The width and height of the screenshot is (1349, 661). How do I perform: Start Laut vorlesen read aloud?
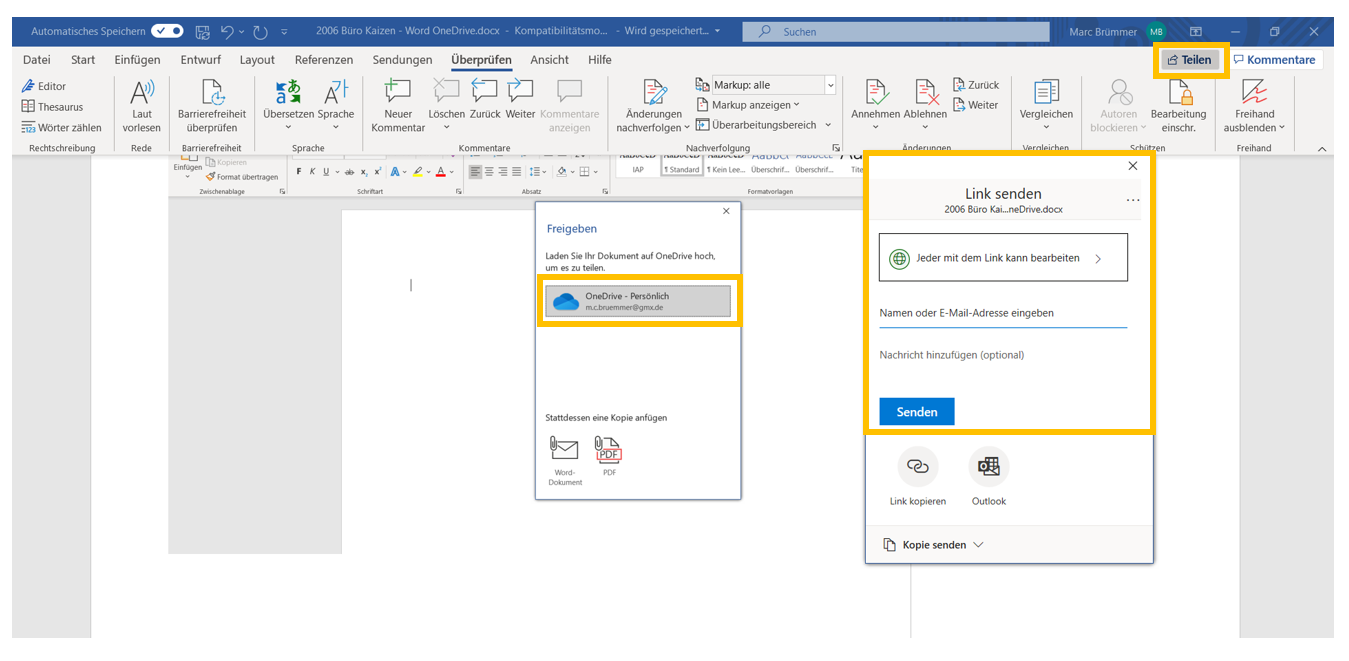tap(142, 106)
